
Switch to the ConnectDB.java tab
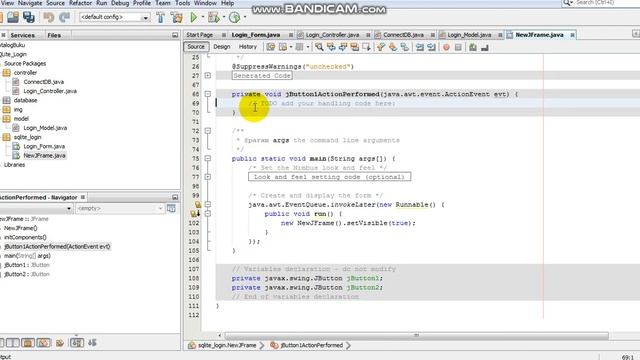pyautogui.click(x=403, y=35)
